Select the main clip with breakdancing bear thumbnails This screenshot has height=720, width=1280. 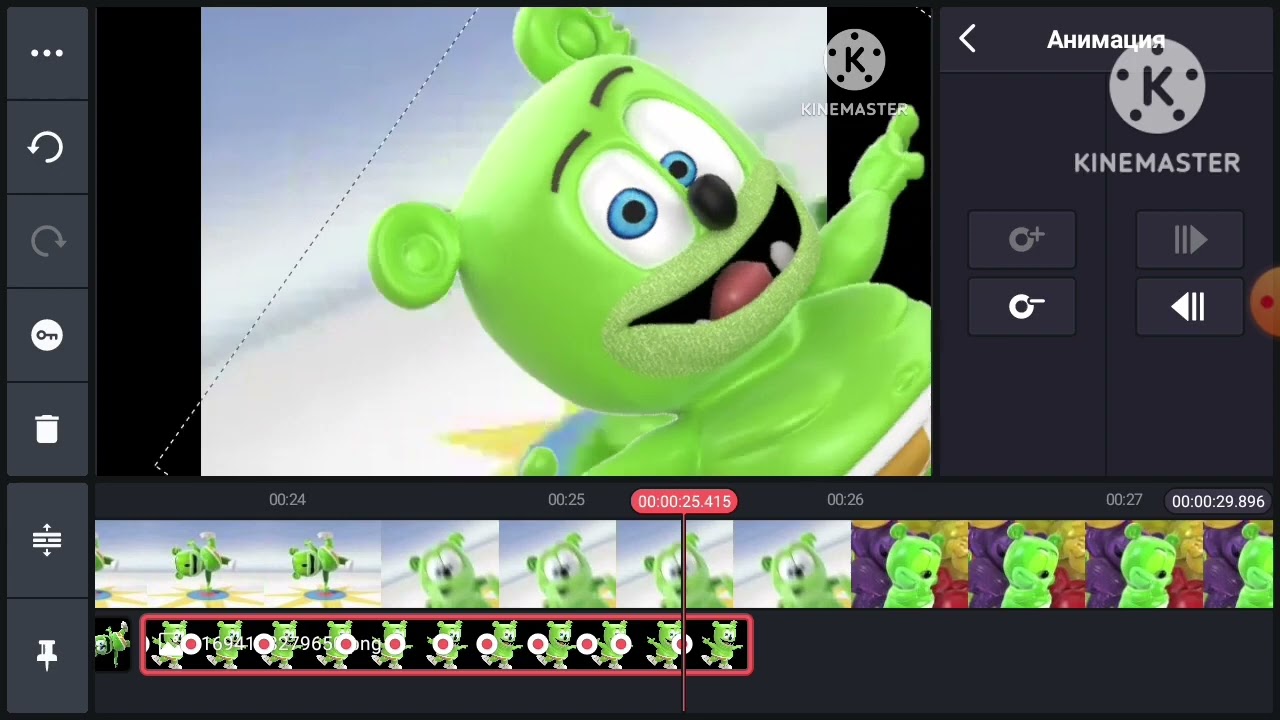pyautogui.click(x=238, y=564)
